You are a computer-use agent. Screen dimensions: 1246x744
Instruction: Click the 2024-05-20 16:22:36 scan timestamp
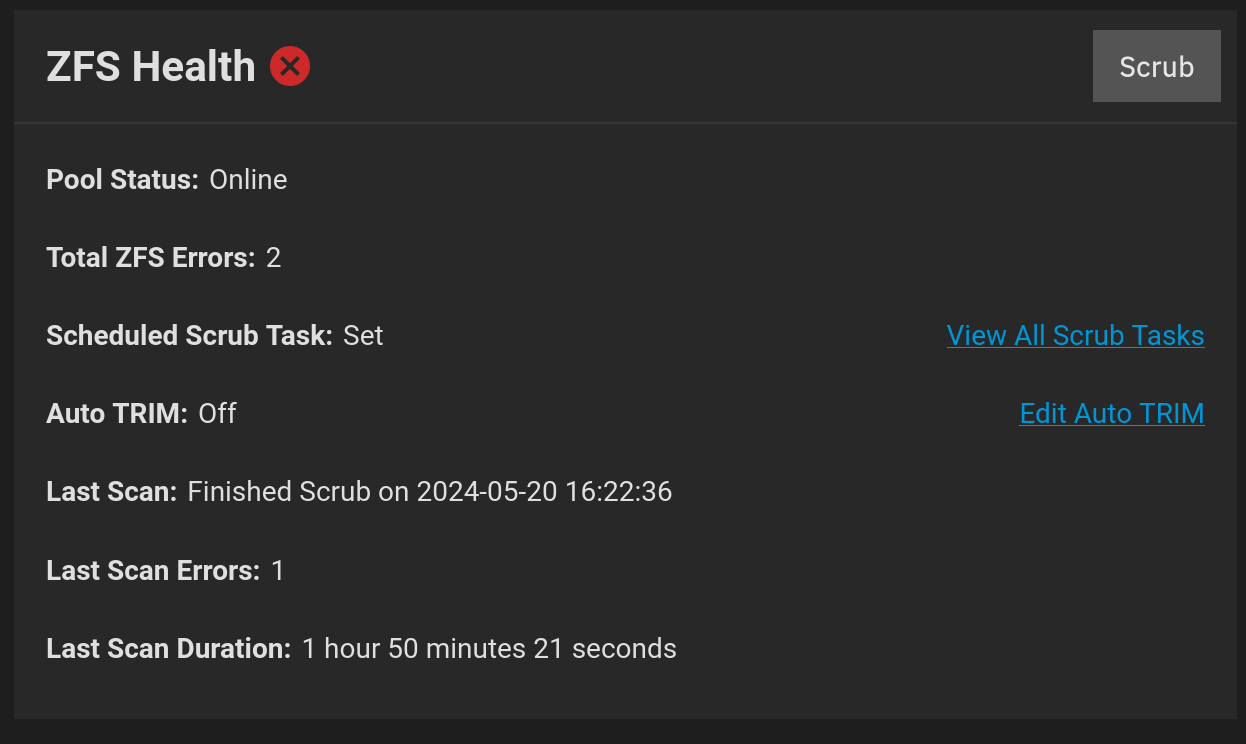[544, 491]
